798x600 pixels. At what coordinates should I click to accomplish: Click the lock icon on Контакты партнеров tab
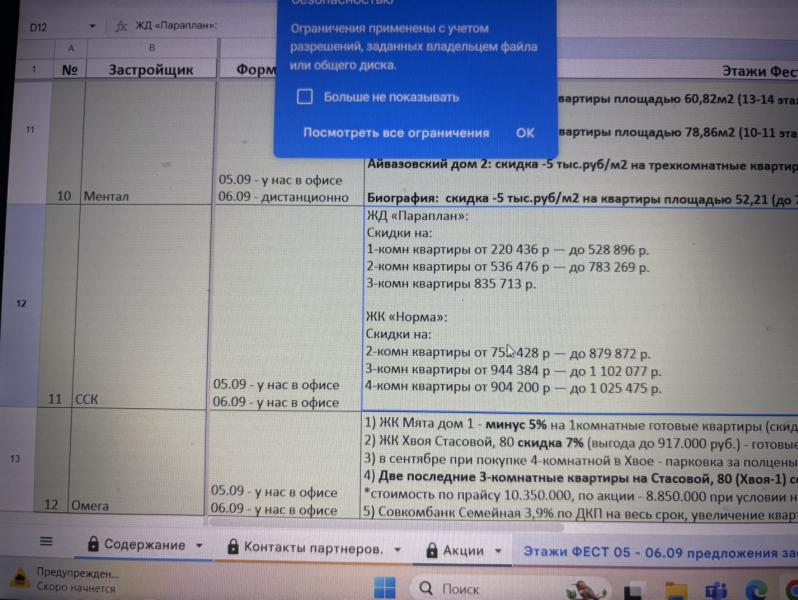(233, 547)
